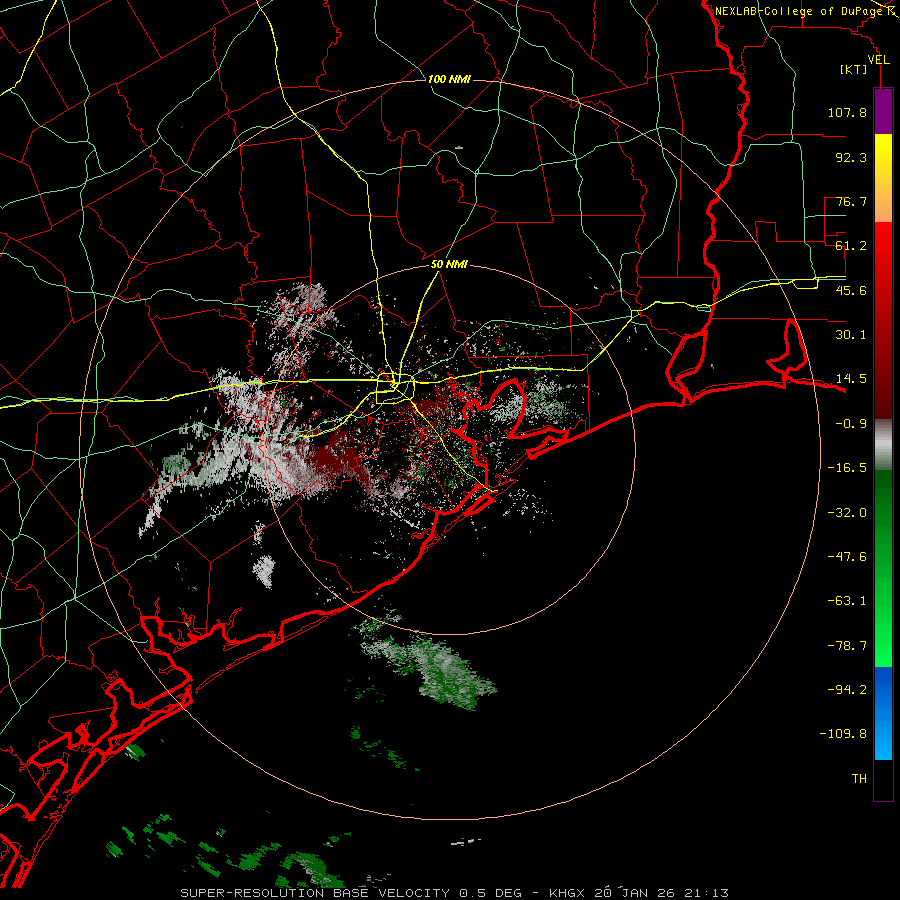This screenshot has height=900, width=900.
Task: Select the -47.6 scale value
Action: pyautogui.click(x=847, y=557)
